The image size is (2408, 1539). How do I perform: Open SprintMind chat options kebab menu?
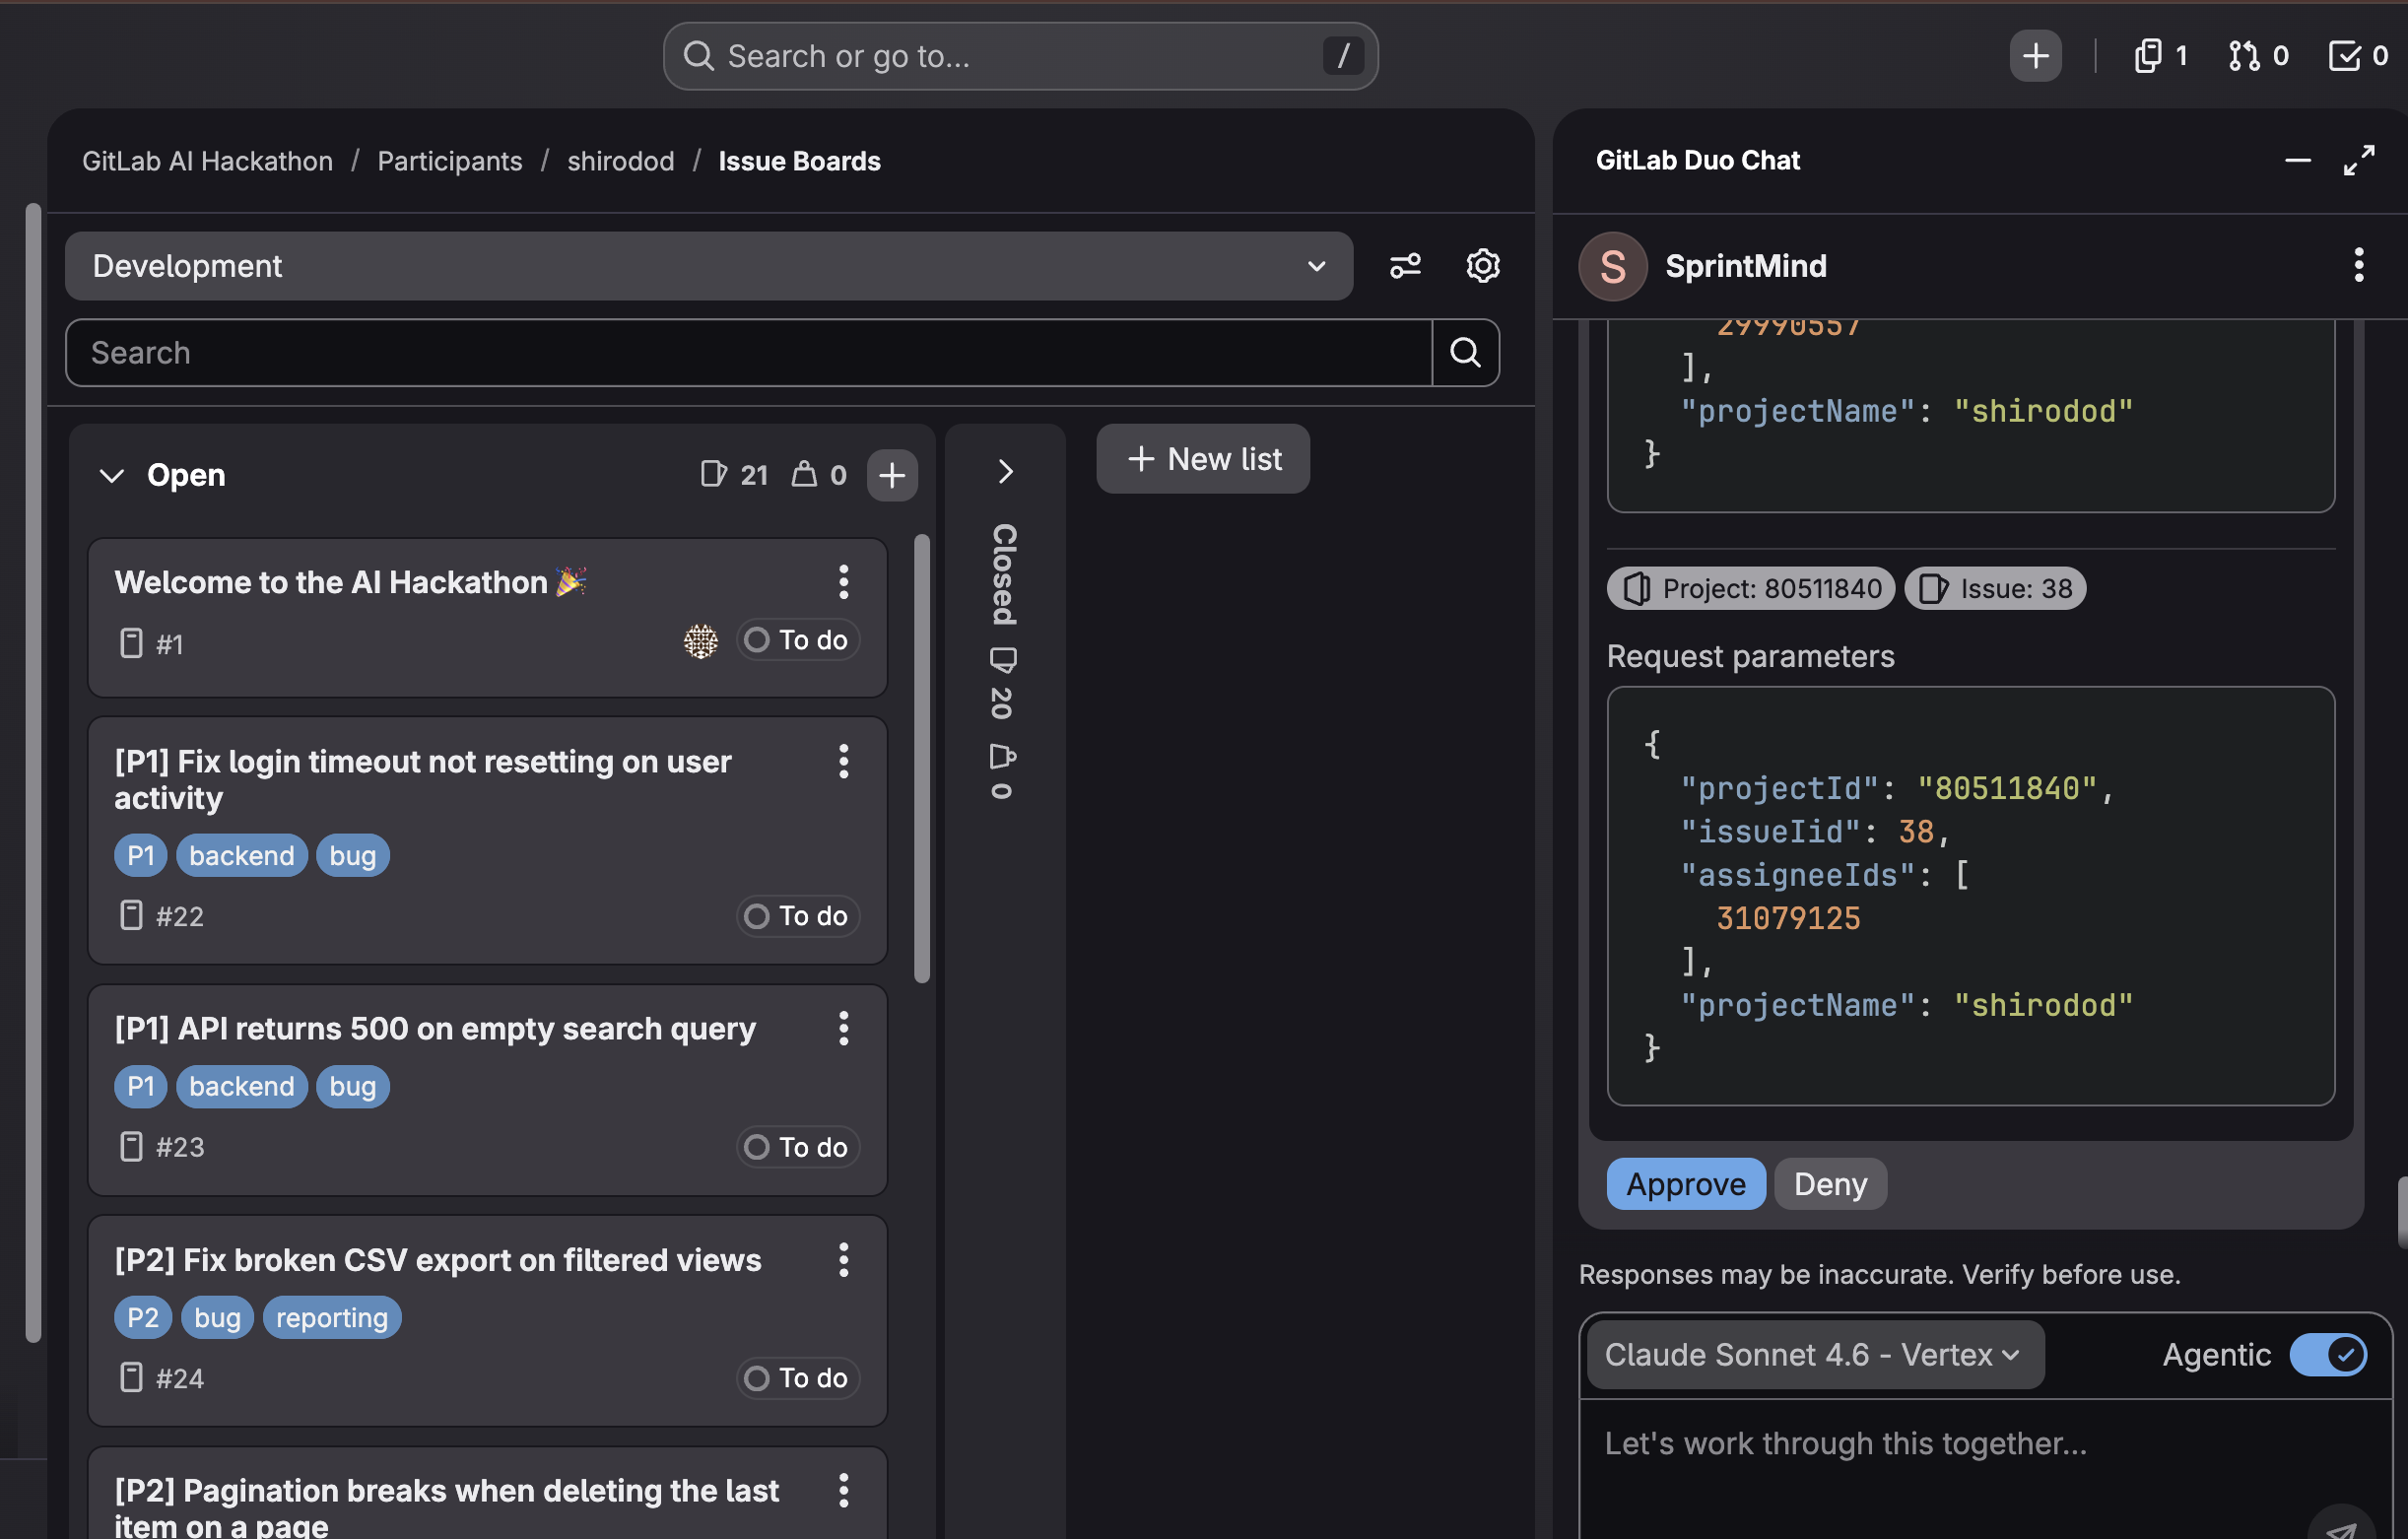[2358, 266]
